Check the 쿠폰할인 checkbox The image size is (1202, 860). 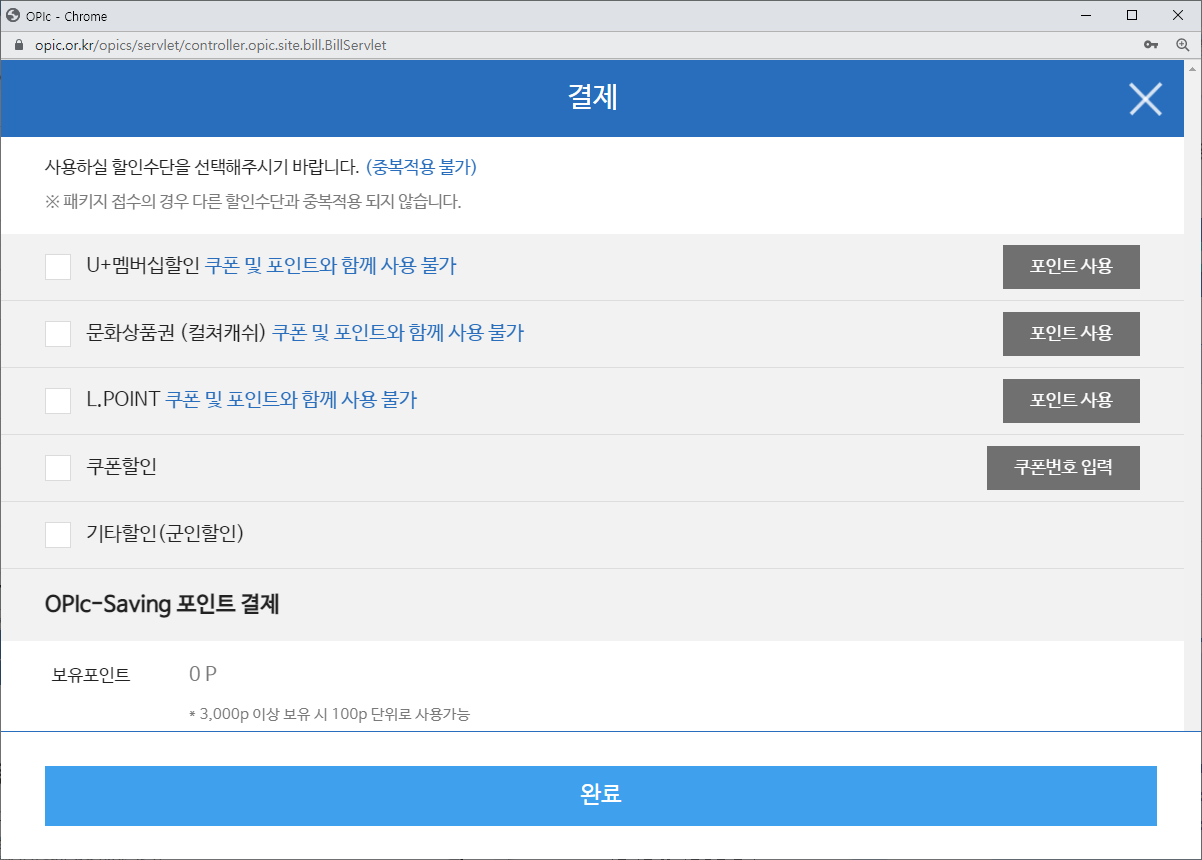(58, 468)
